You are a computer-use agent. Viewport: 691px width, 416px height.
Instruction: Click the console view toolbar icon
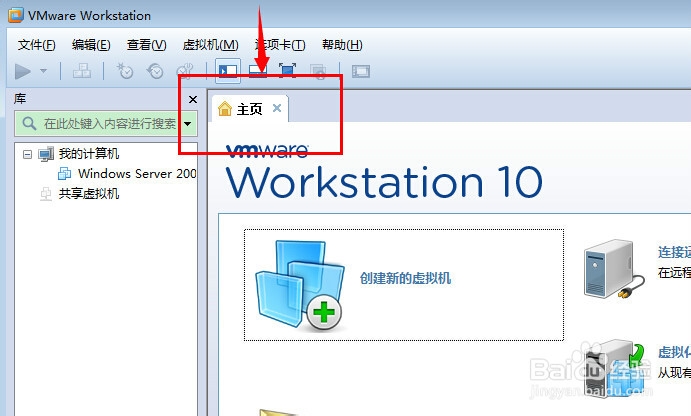click(360, 71)
